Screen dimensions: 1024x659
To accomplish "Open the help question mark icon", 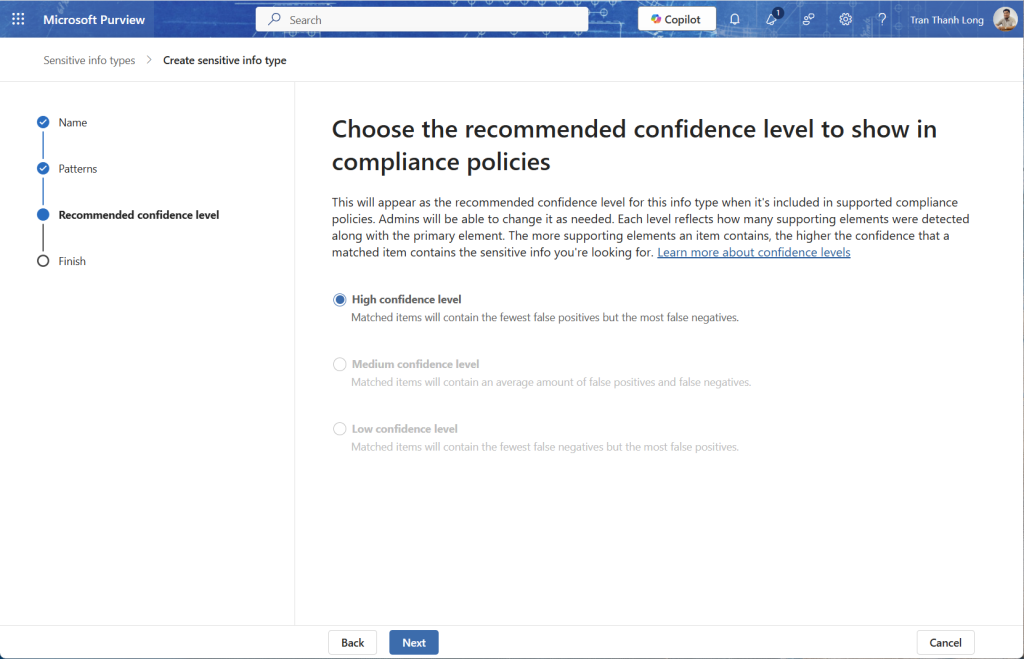I will tap(882, 19).
